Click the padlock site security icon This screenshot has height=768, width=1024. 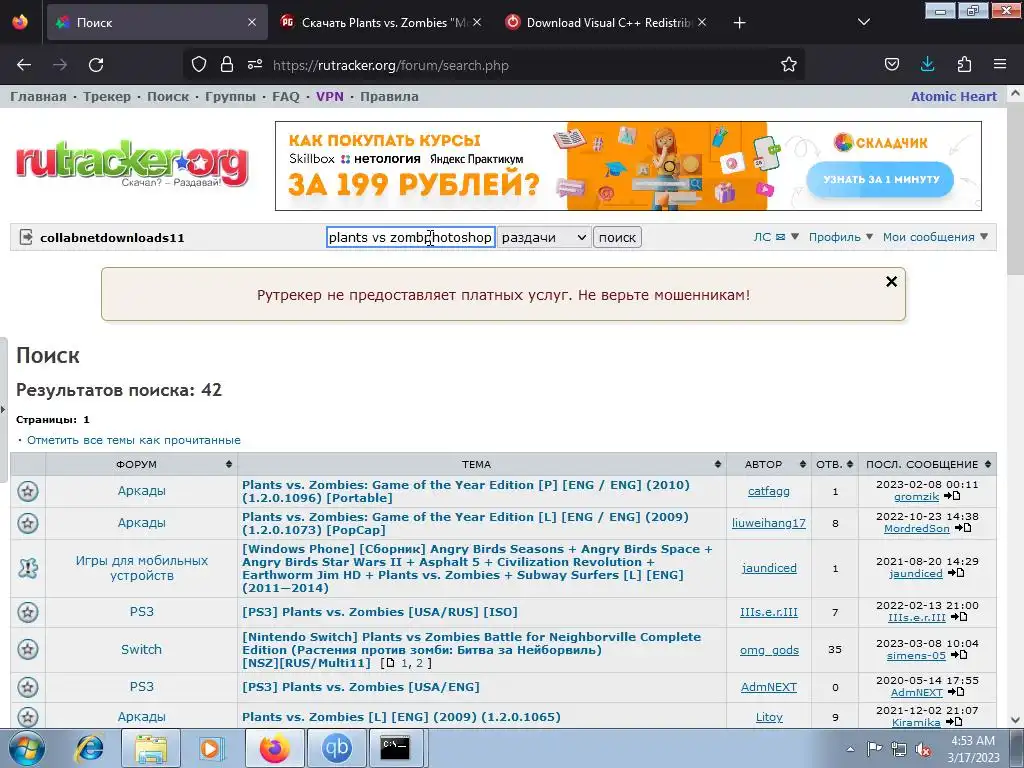227,65
